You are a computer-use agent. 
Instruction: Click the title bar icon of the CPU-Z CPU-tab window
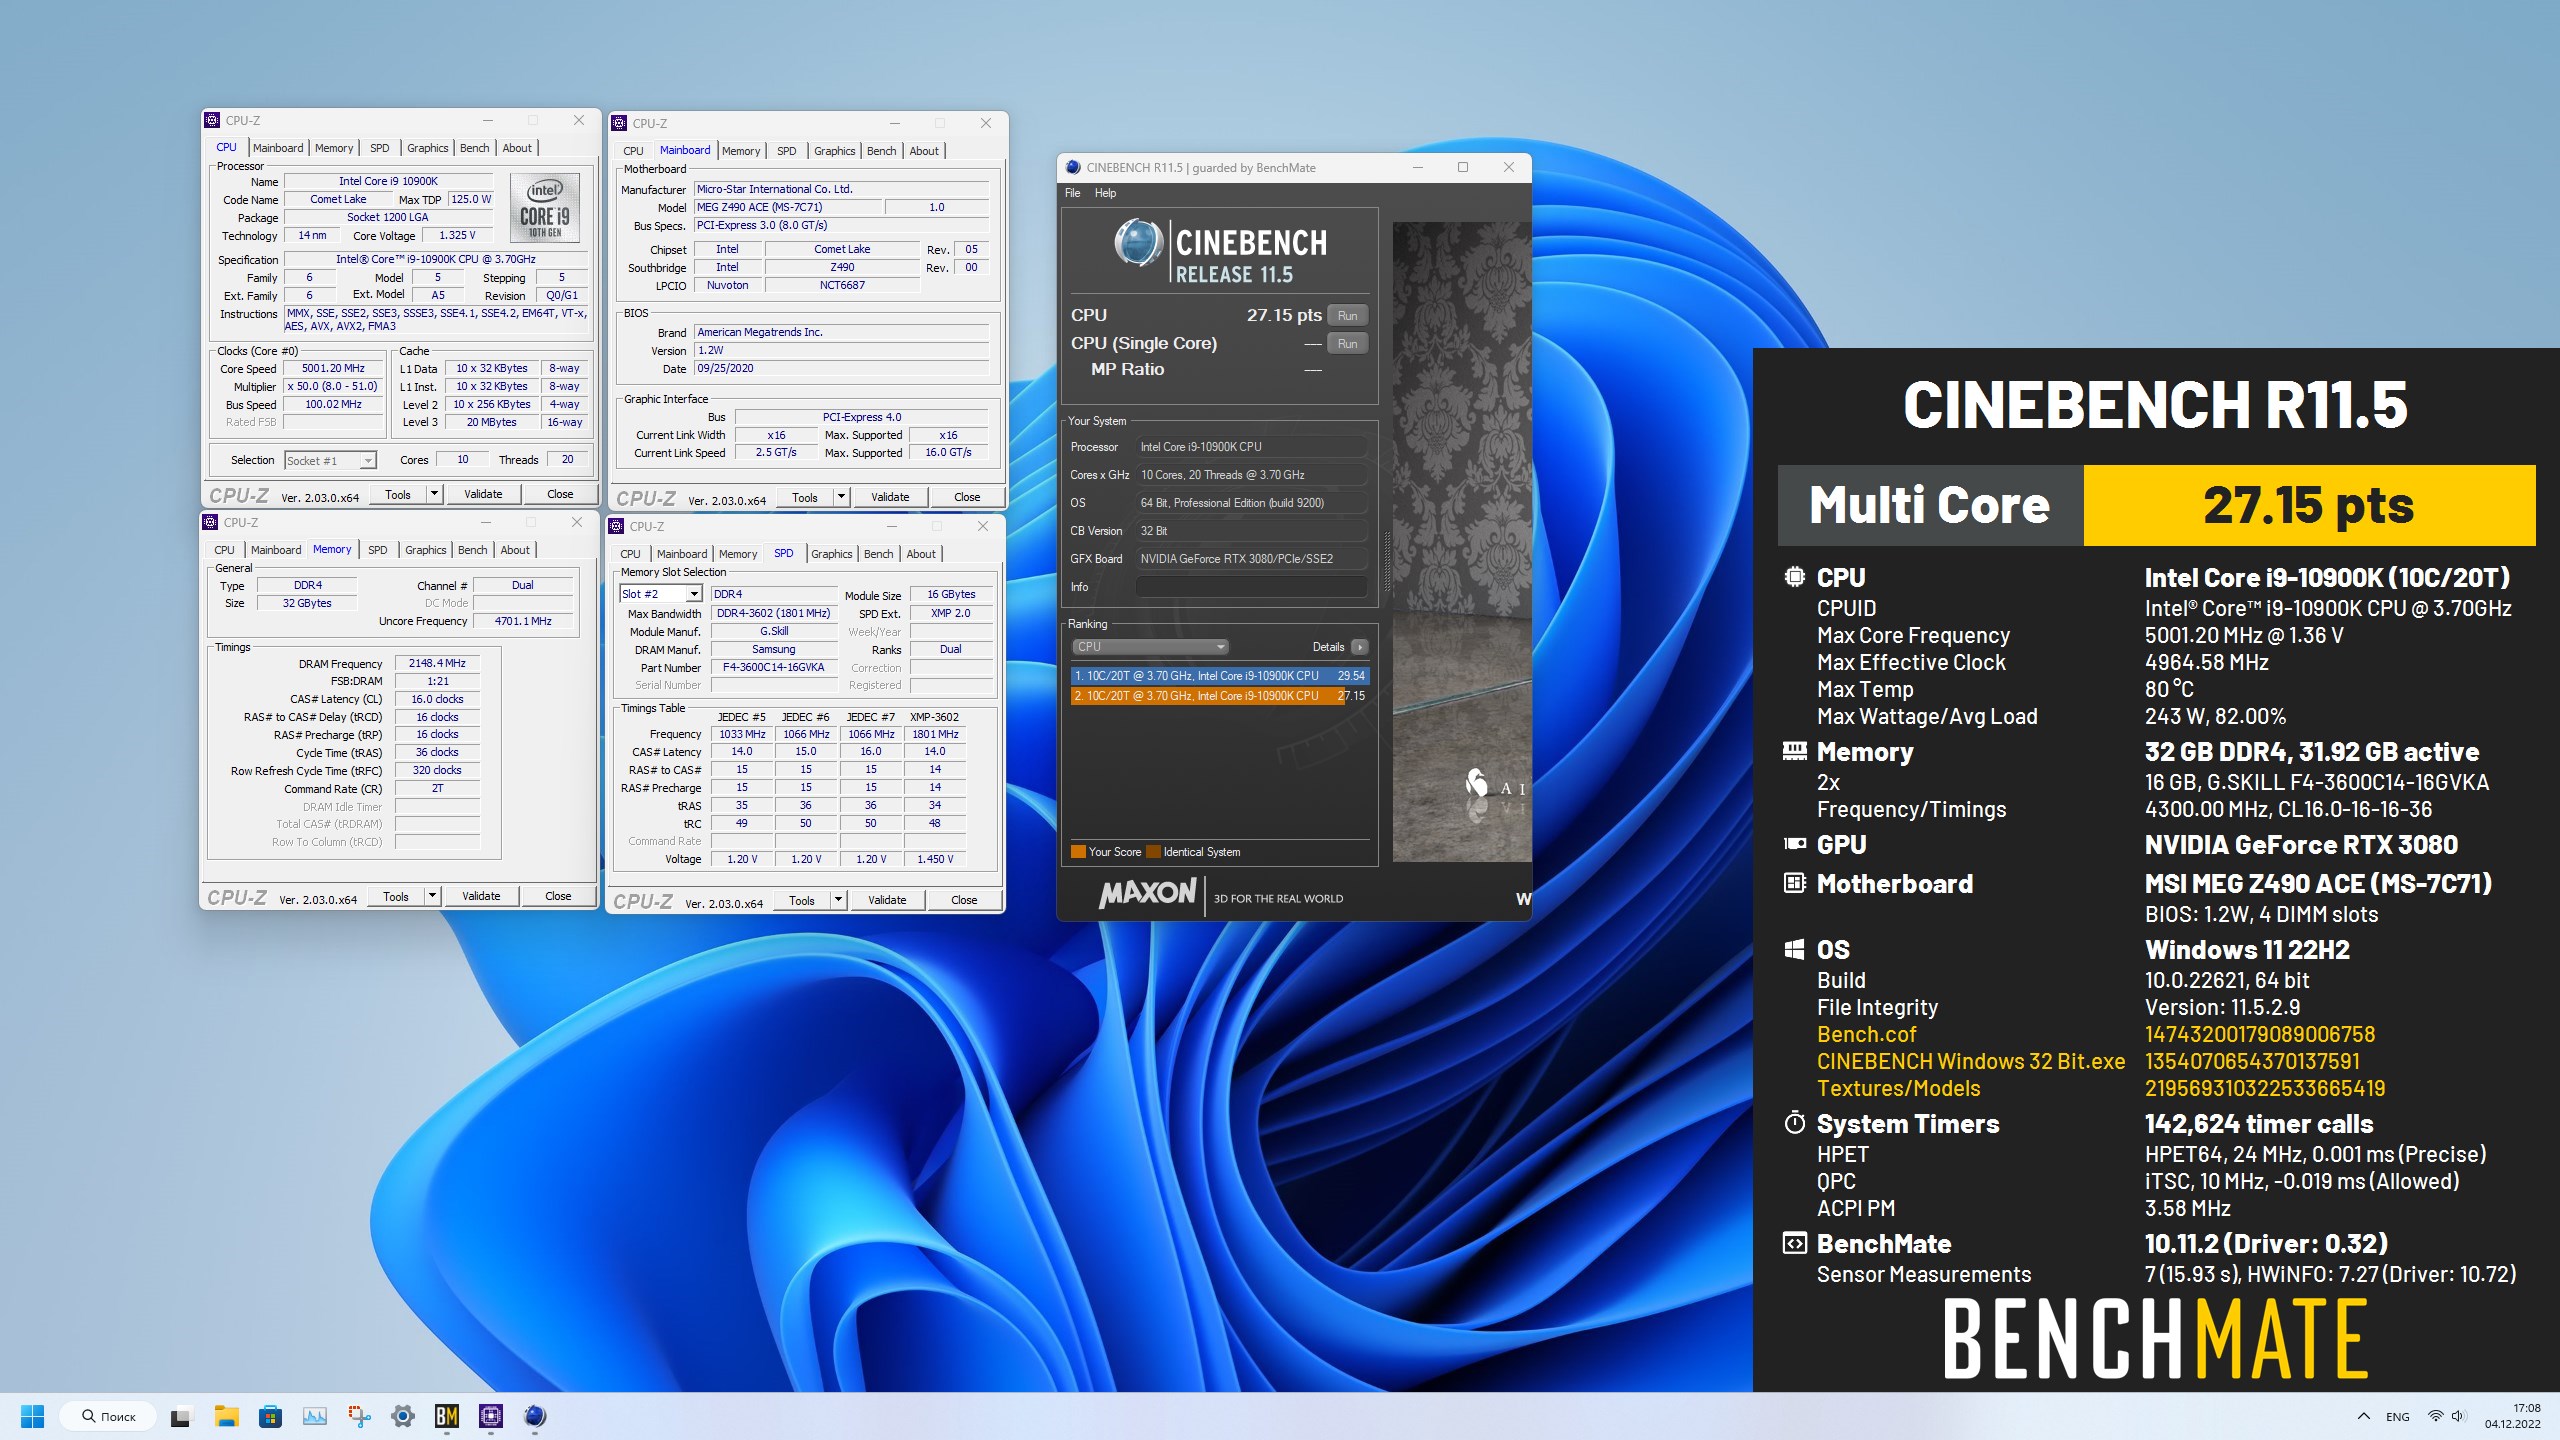click(x=212, y=120)
